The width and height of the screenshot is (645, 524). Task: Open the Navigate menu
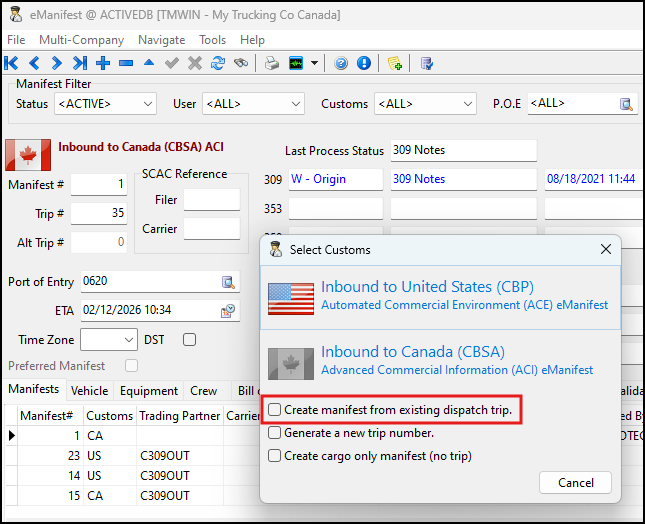[x=162, y=40]
